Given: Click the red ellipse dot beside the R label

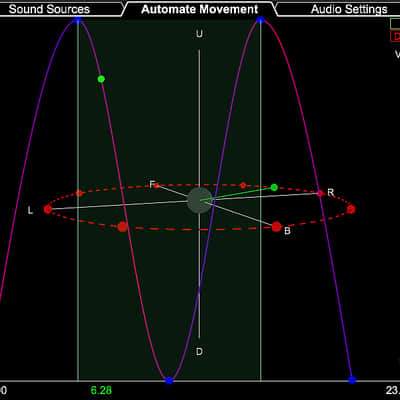Looking at the screenshot, I should (x=320, y=193).
